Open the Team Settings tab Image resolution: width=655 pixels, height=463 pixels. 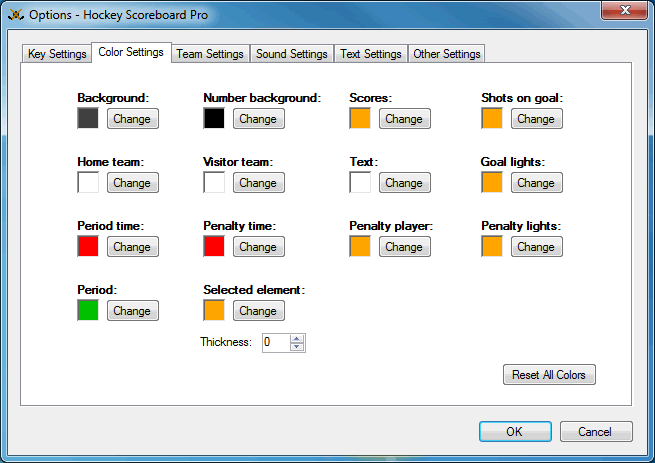pyautogui.click(x=210, y=53)
